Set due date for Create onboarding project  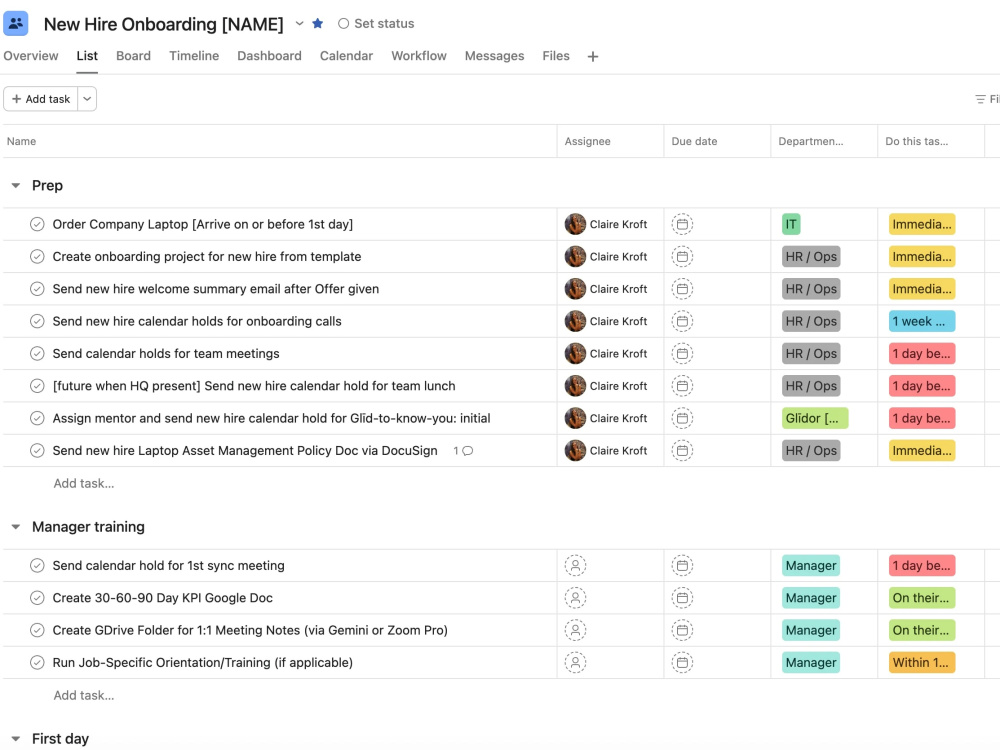click(x=682, y=256)
